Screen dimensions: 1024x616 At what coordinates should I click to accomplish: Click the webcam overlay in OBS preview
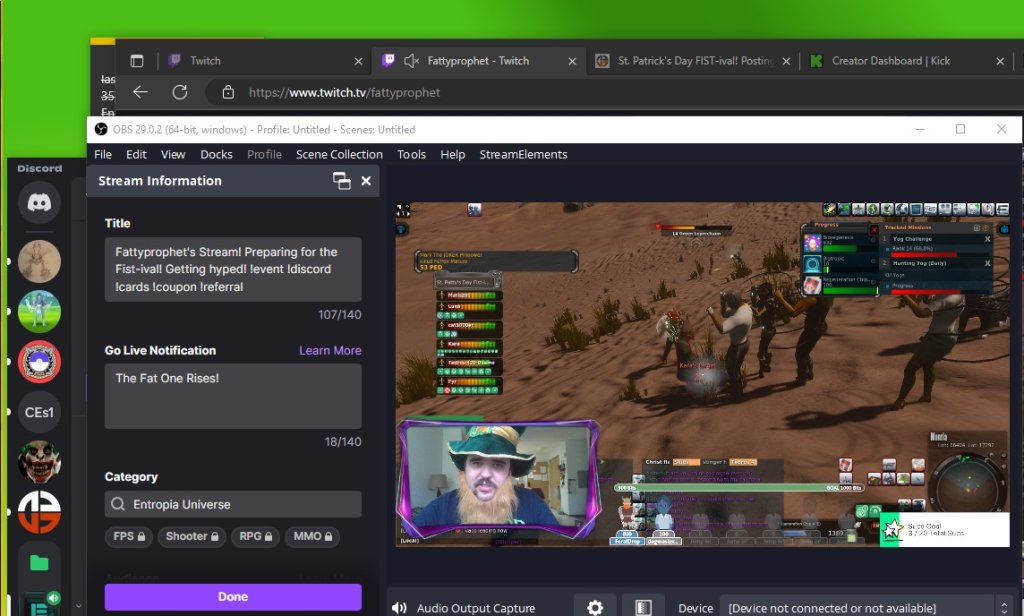(x=498, y=480)
